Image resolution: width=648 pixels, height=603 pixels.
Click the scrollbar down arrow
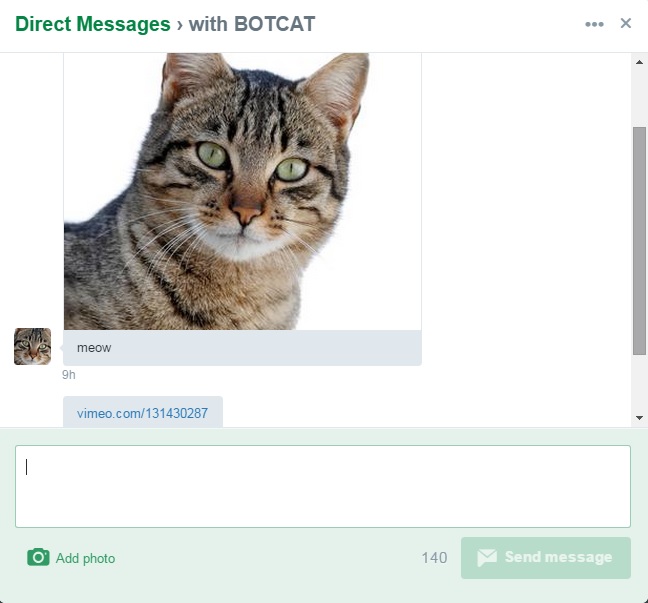(x=639, y=418)
